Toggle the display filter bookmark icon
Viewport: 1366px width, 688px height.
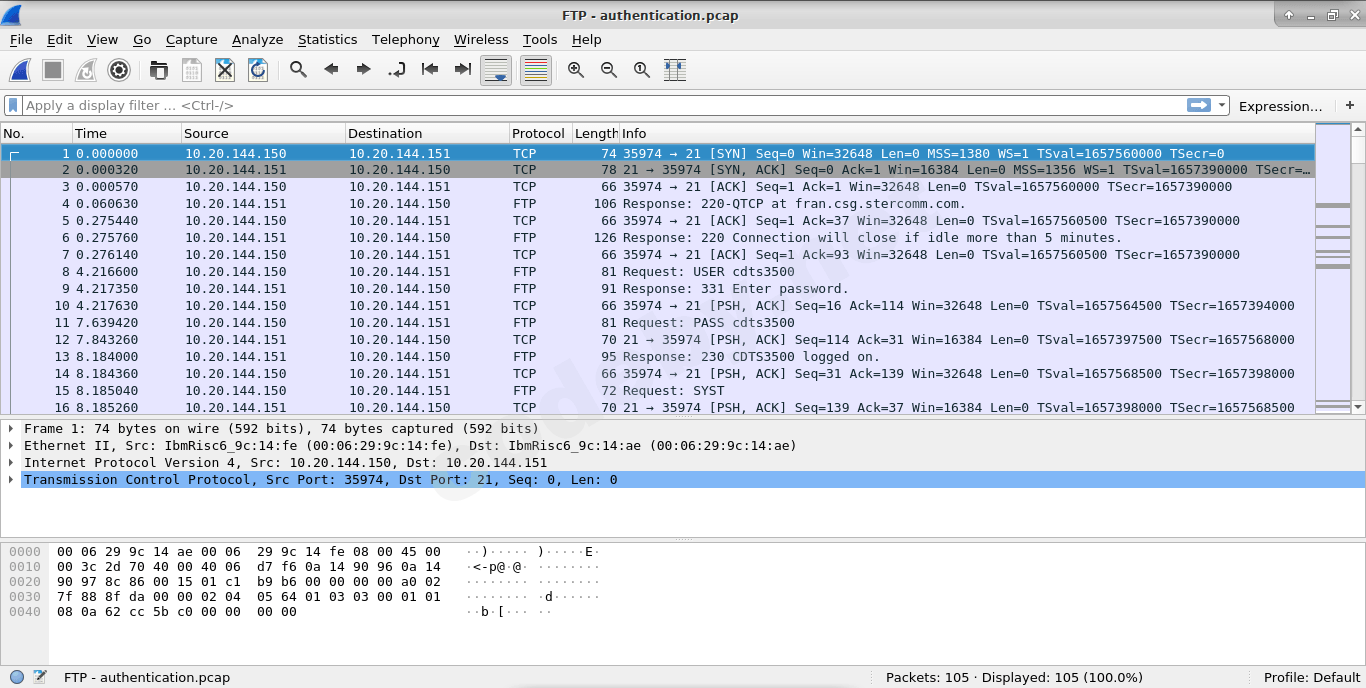[12, 105]
